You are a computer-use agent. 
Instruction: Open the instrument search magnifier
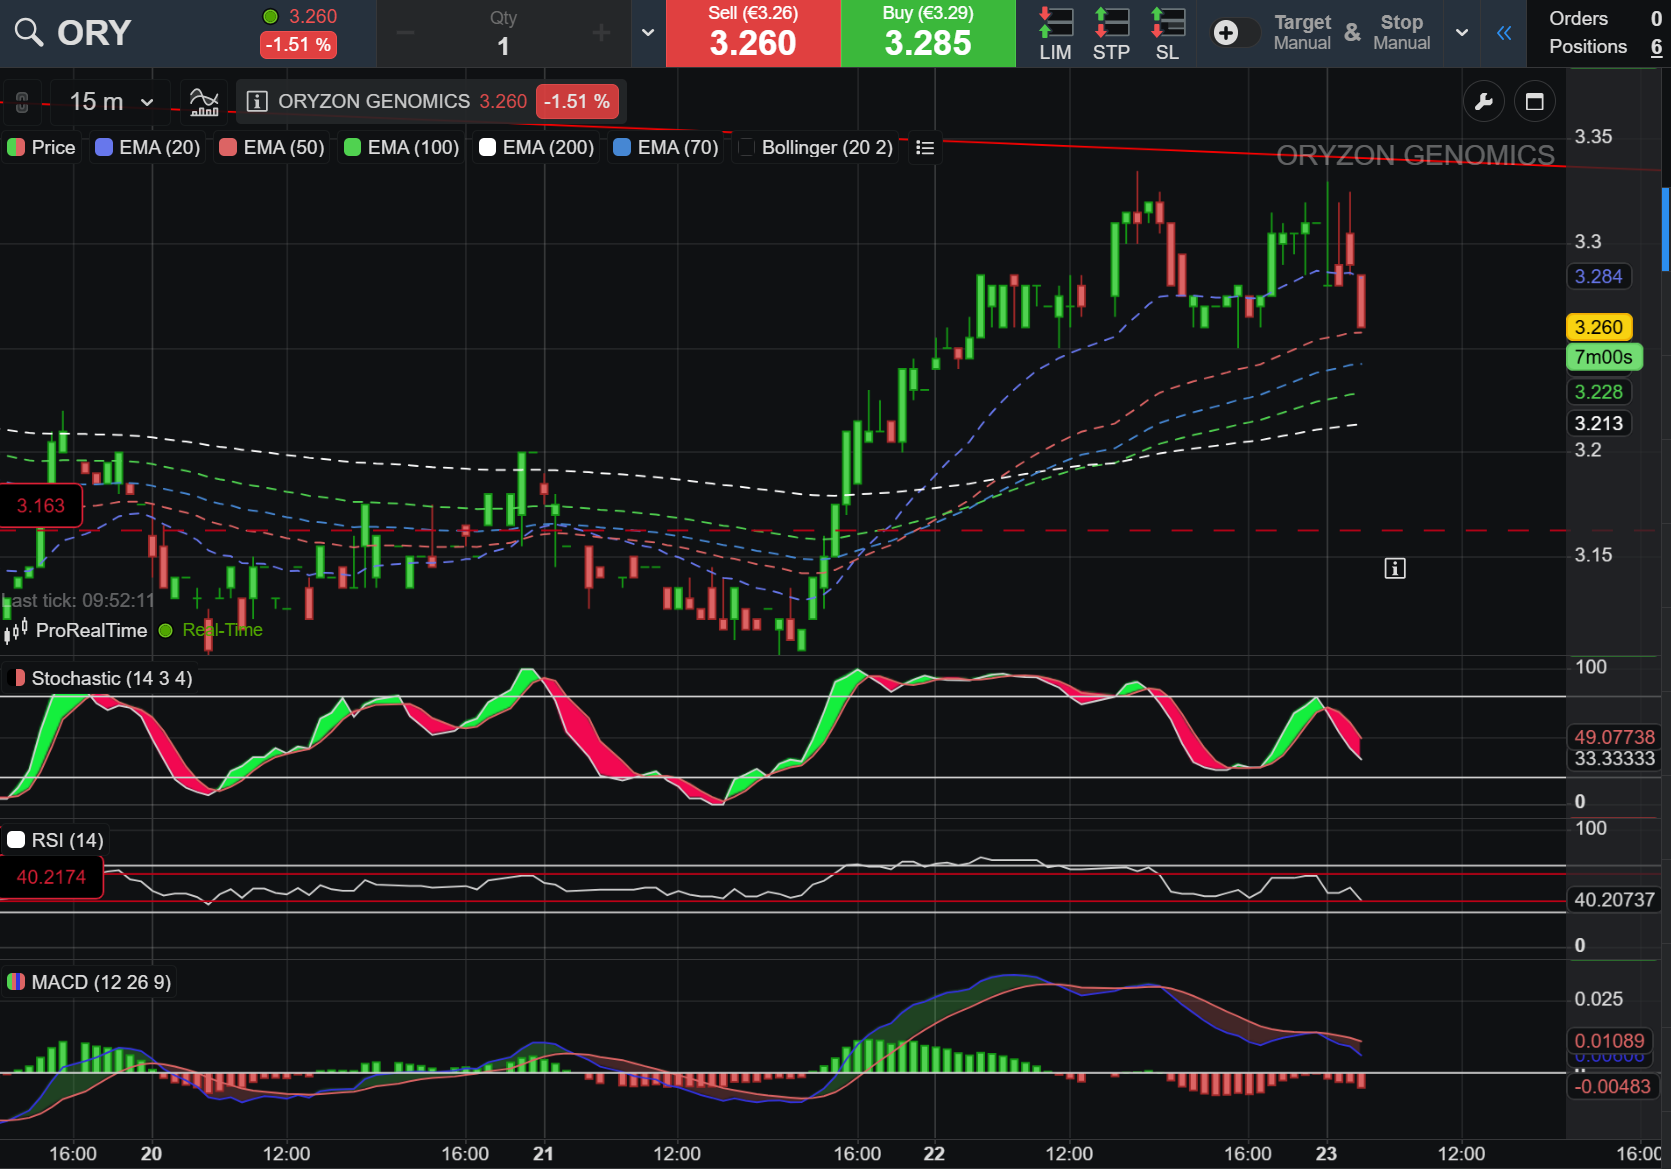pyautogui.click(x=29, y=33)
